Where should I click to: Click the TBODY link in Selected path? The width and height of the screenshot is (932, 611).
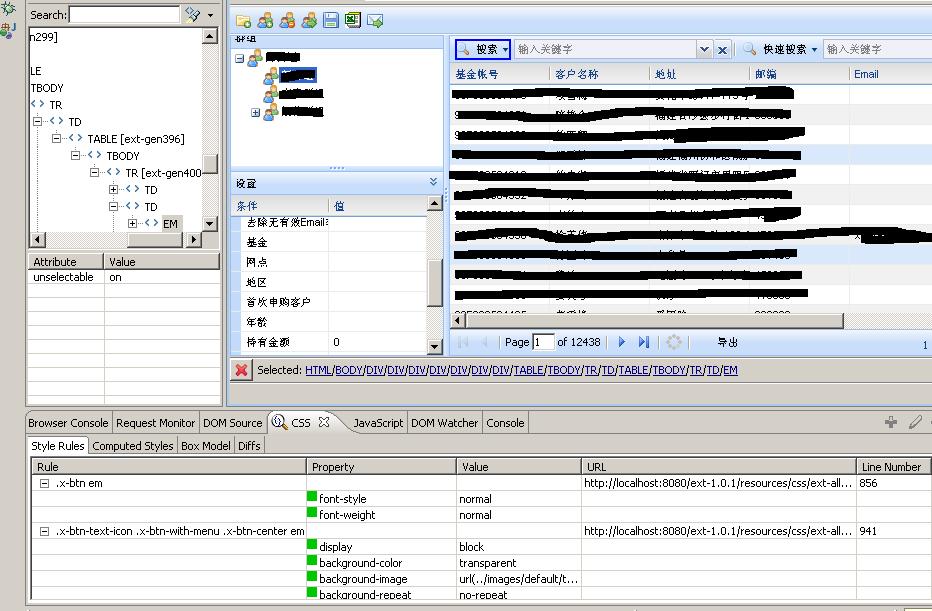tap(563, 370)
